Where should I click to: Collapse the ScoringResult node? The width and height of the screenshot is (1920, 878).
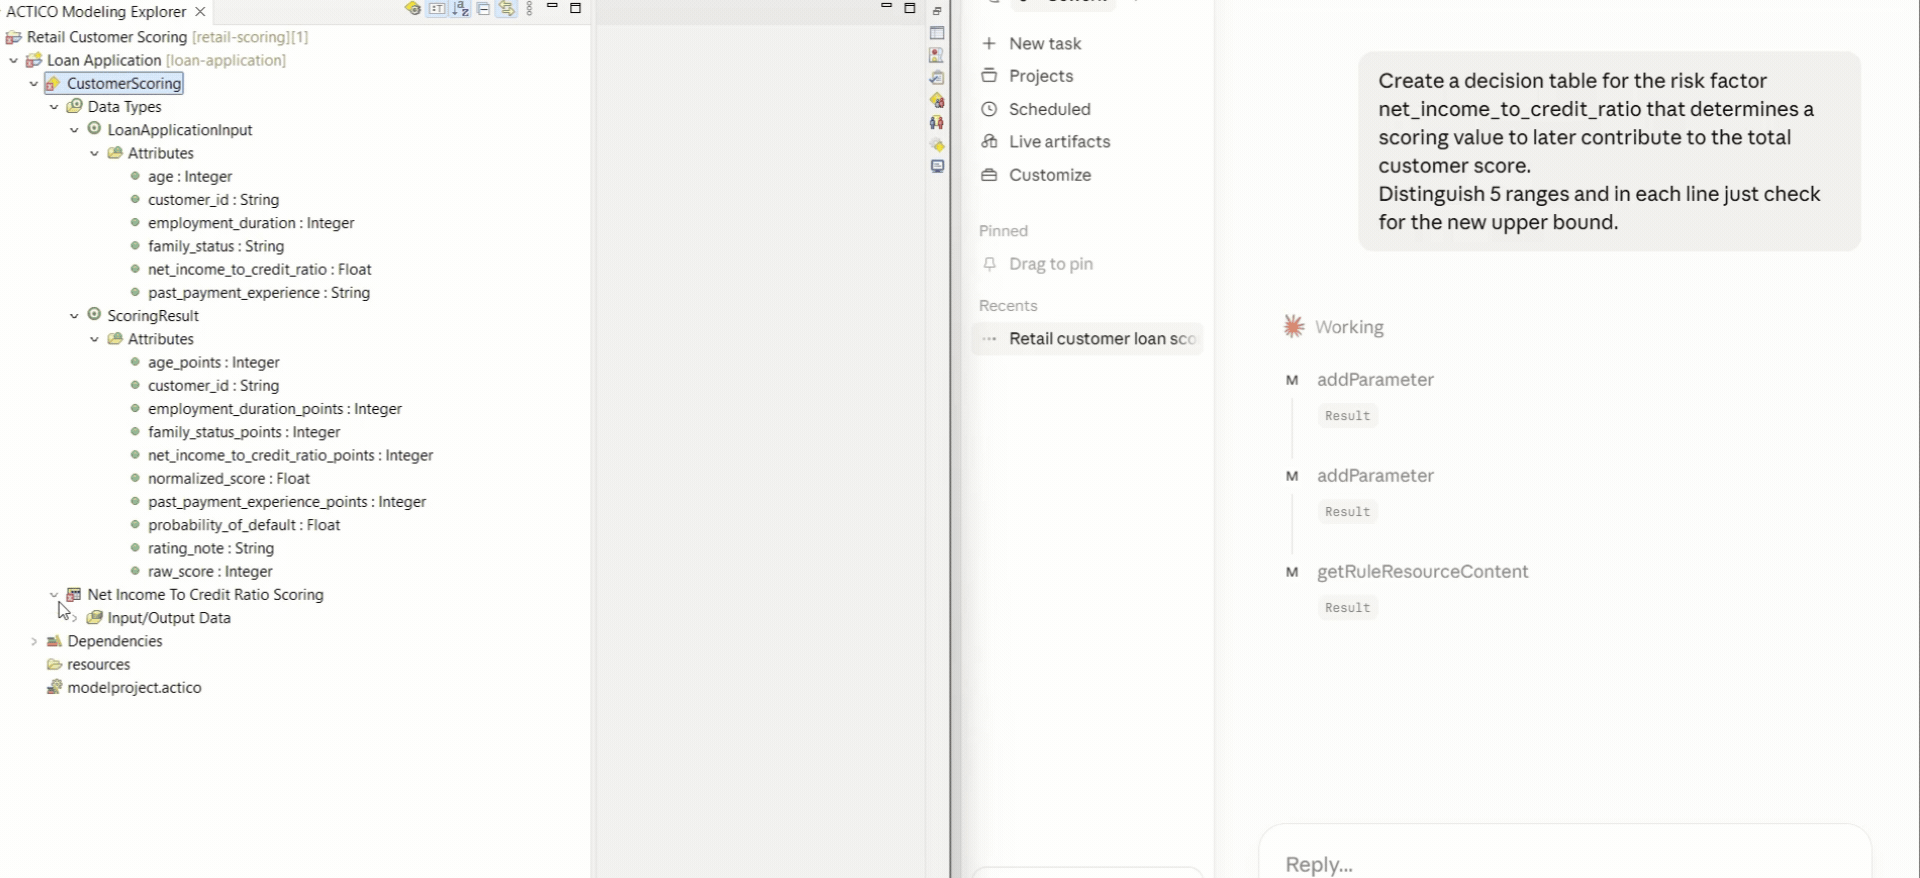click(74, 316)
